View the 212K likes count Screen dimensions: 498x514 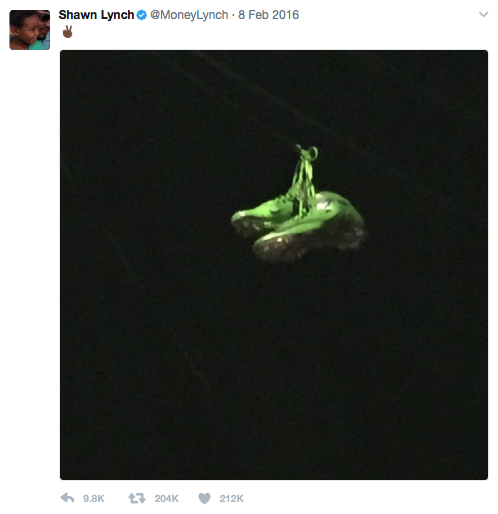pyautogui.click(x=231, y=498)
